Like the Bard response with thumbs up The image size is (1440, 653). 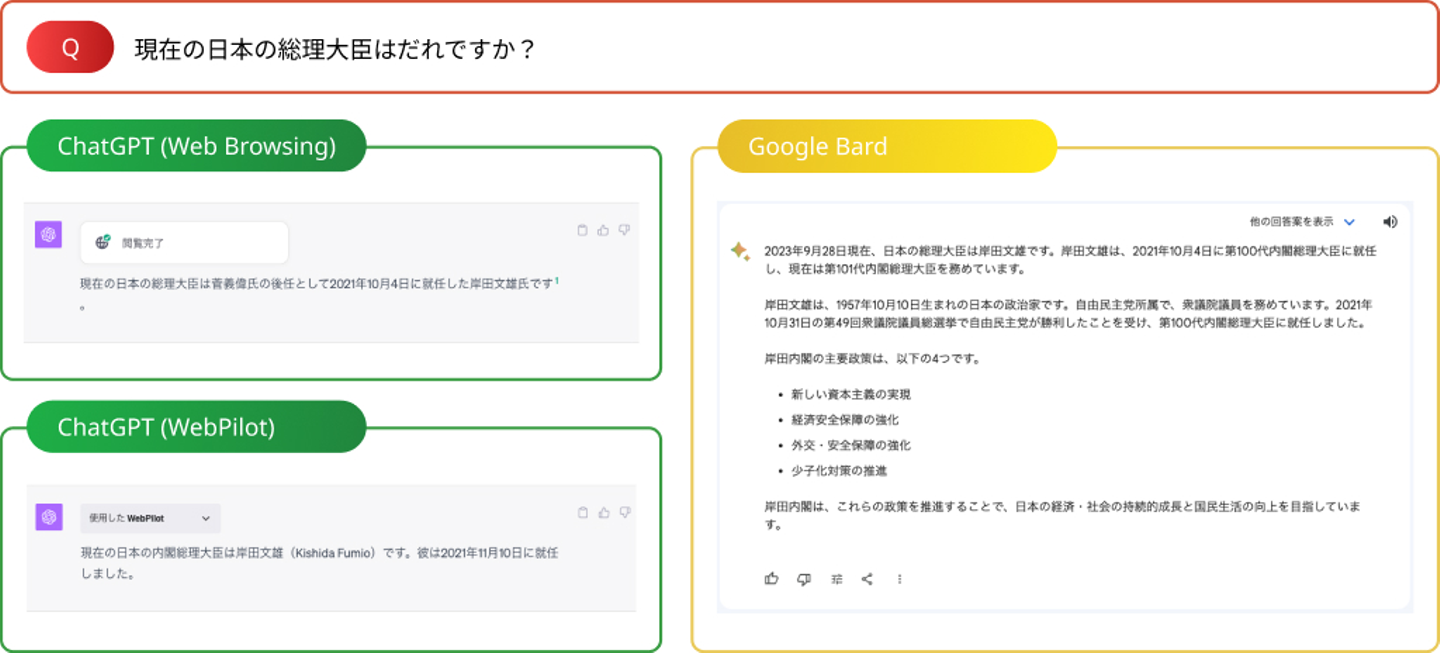point(771,578)
